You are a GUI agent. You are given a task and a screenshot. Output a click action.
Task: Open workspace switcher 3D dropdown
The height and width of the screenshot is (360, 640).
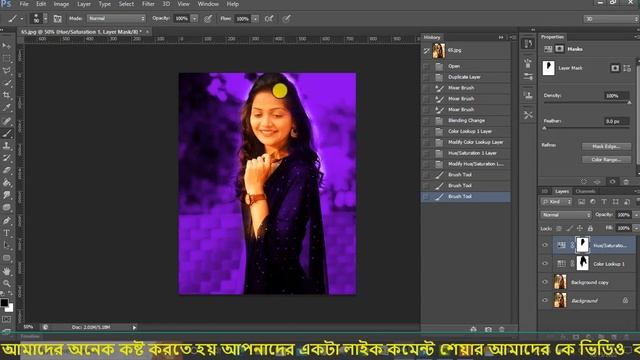[611, 19]
